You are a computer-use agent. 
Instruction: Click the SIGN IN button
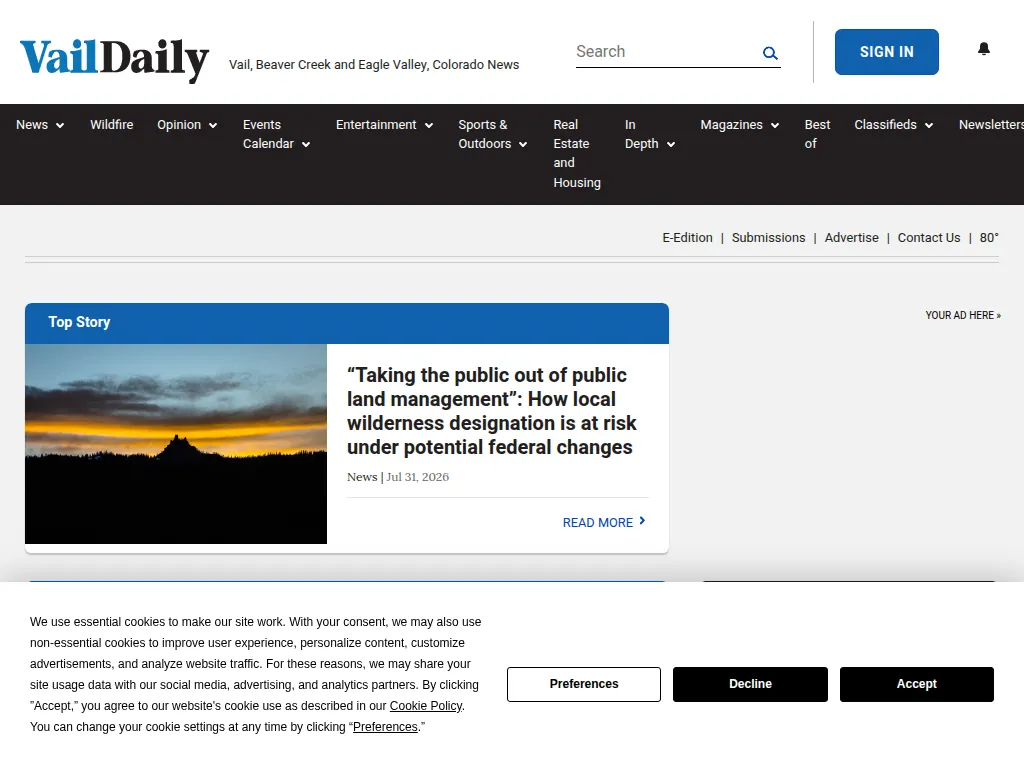coord(886,52)
